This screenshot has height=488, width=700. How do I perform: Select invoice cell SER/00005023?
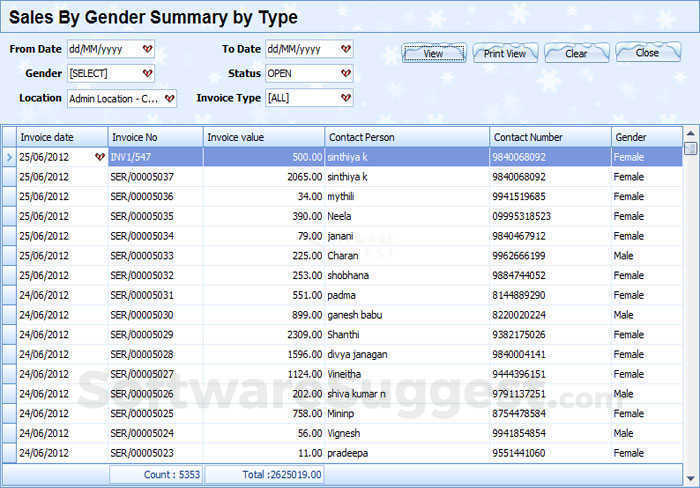click(x=156, y=453)
